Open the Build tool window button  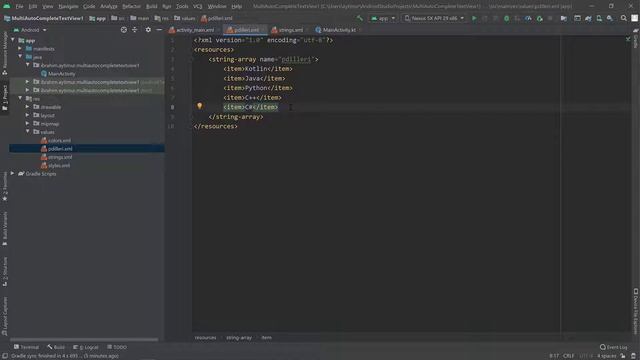pyautogui.click(x=56, y=347)
